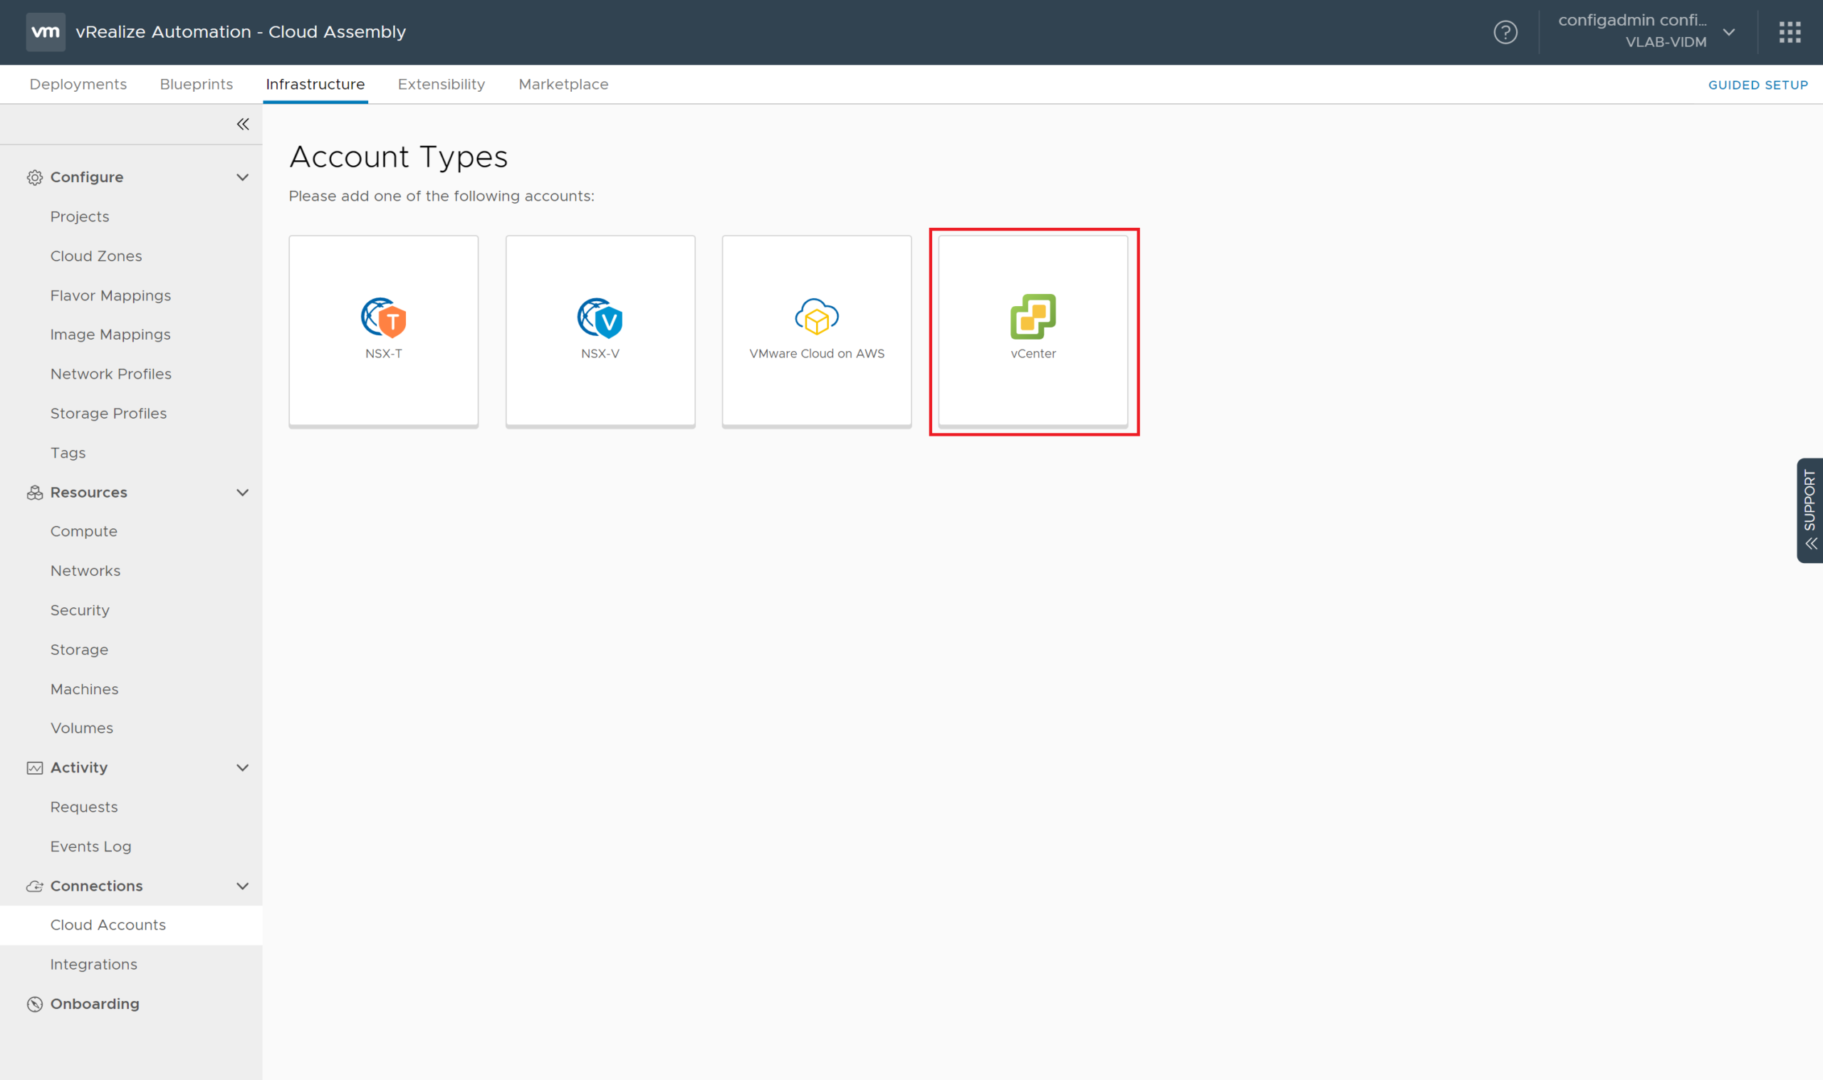This screenshot has height=1080, width=1823.
Task: Collapse the Activity section chevron
Action: pos(242,768)
